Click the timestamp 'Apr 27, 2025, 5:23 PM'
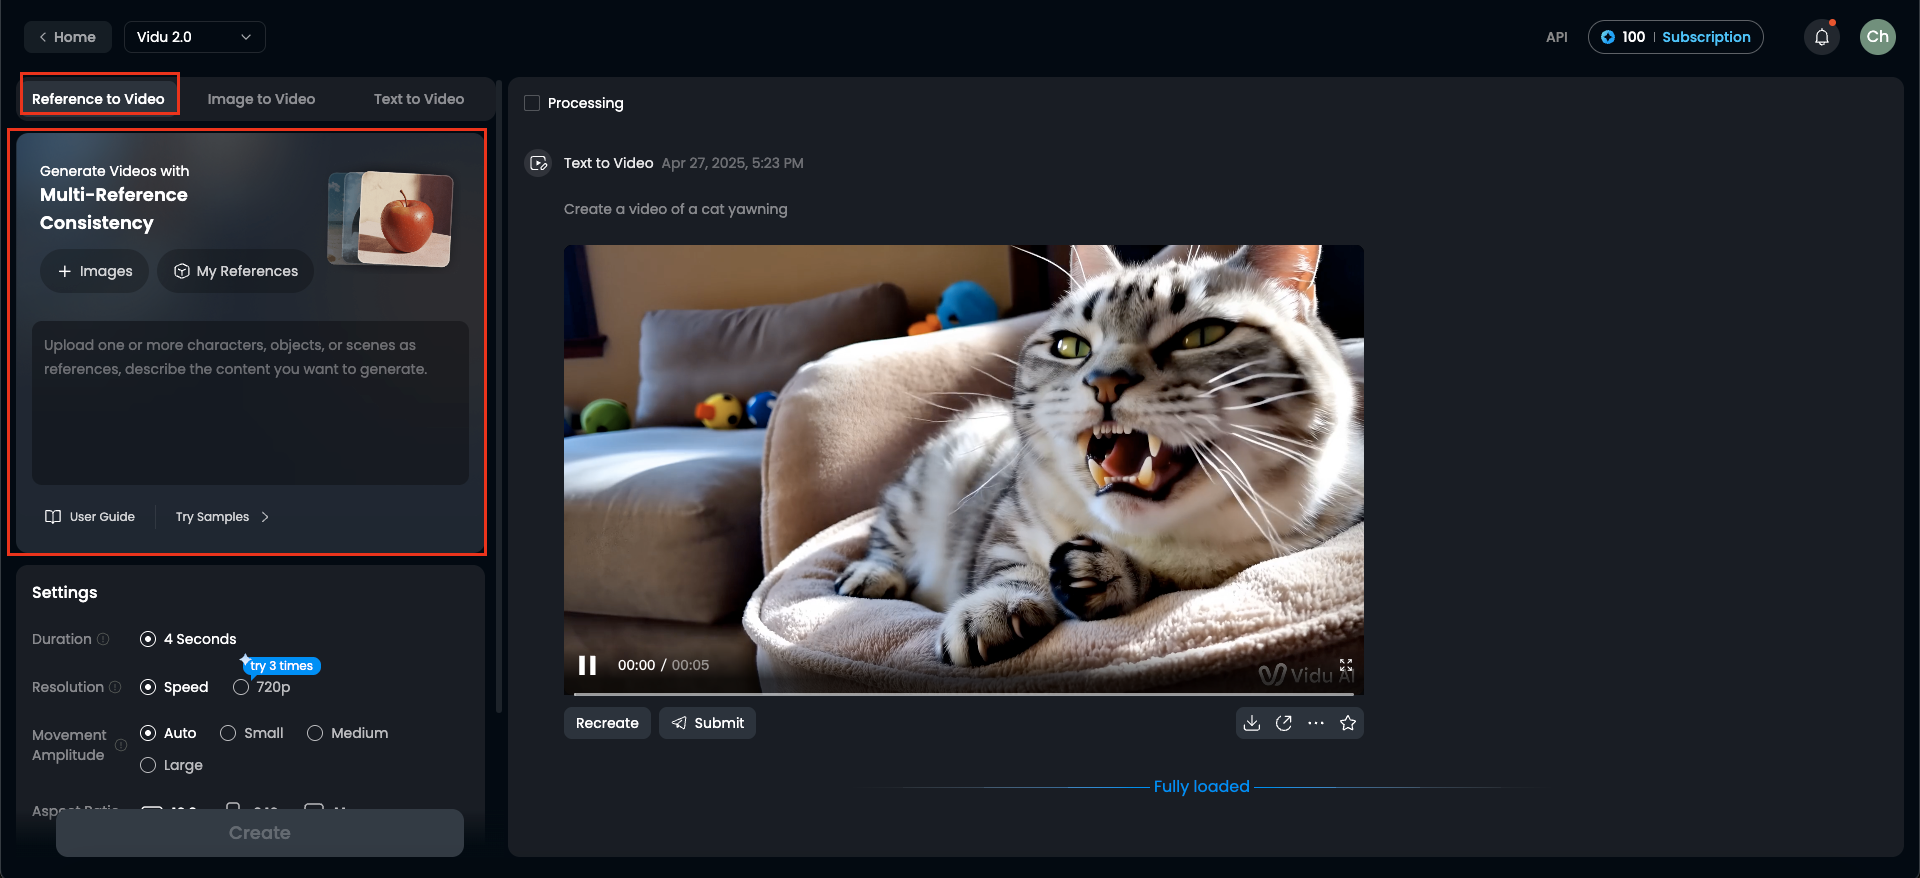 [733, 163]
